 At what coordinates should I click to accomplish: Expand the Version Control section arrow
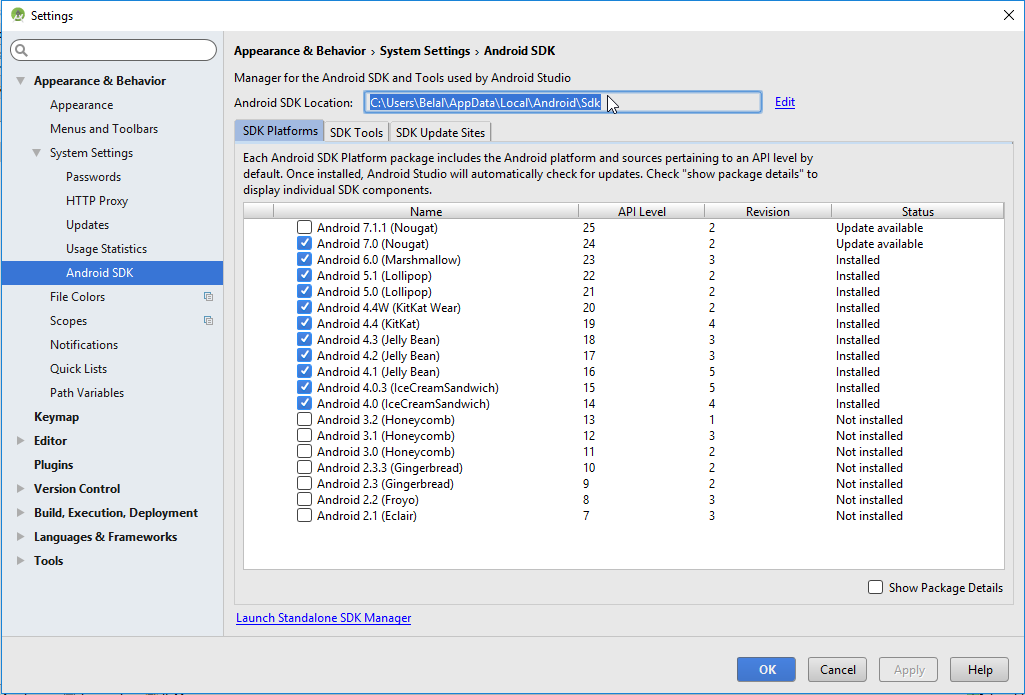21,489
